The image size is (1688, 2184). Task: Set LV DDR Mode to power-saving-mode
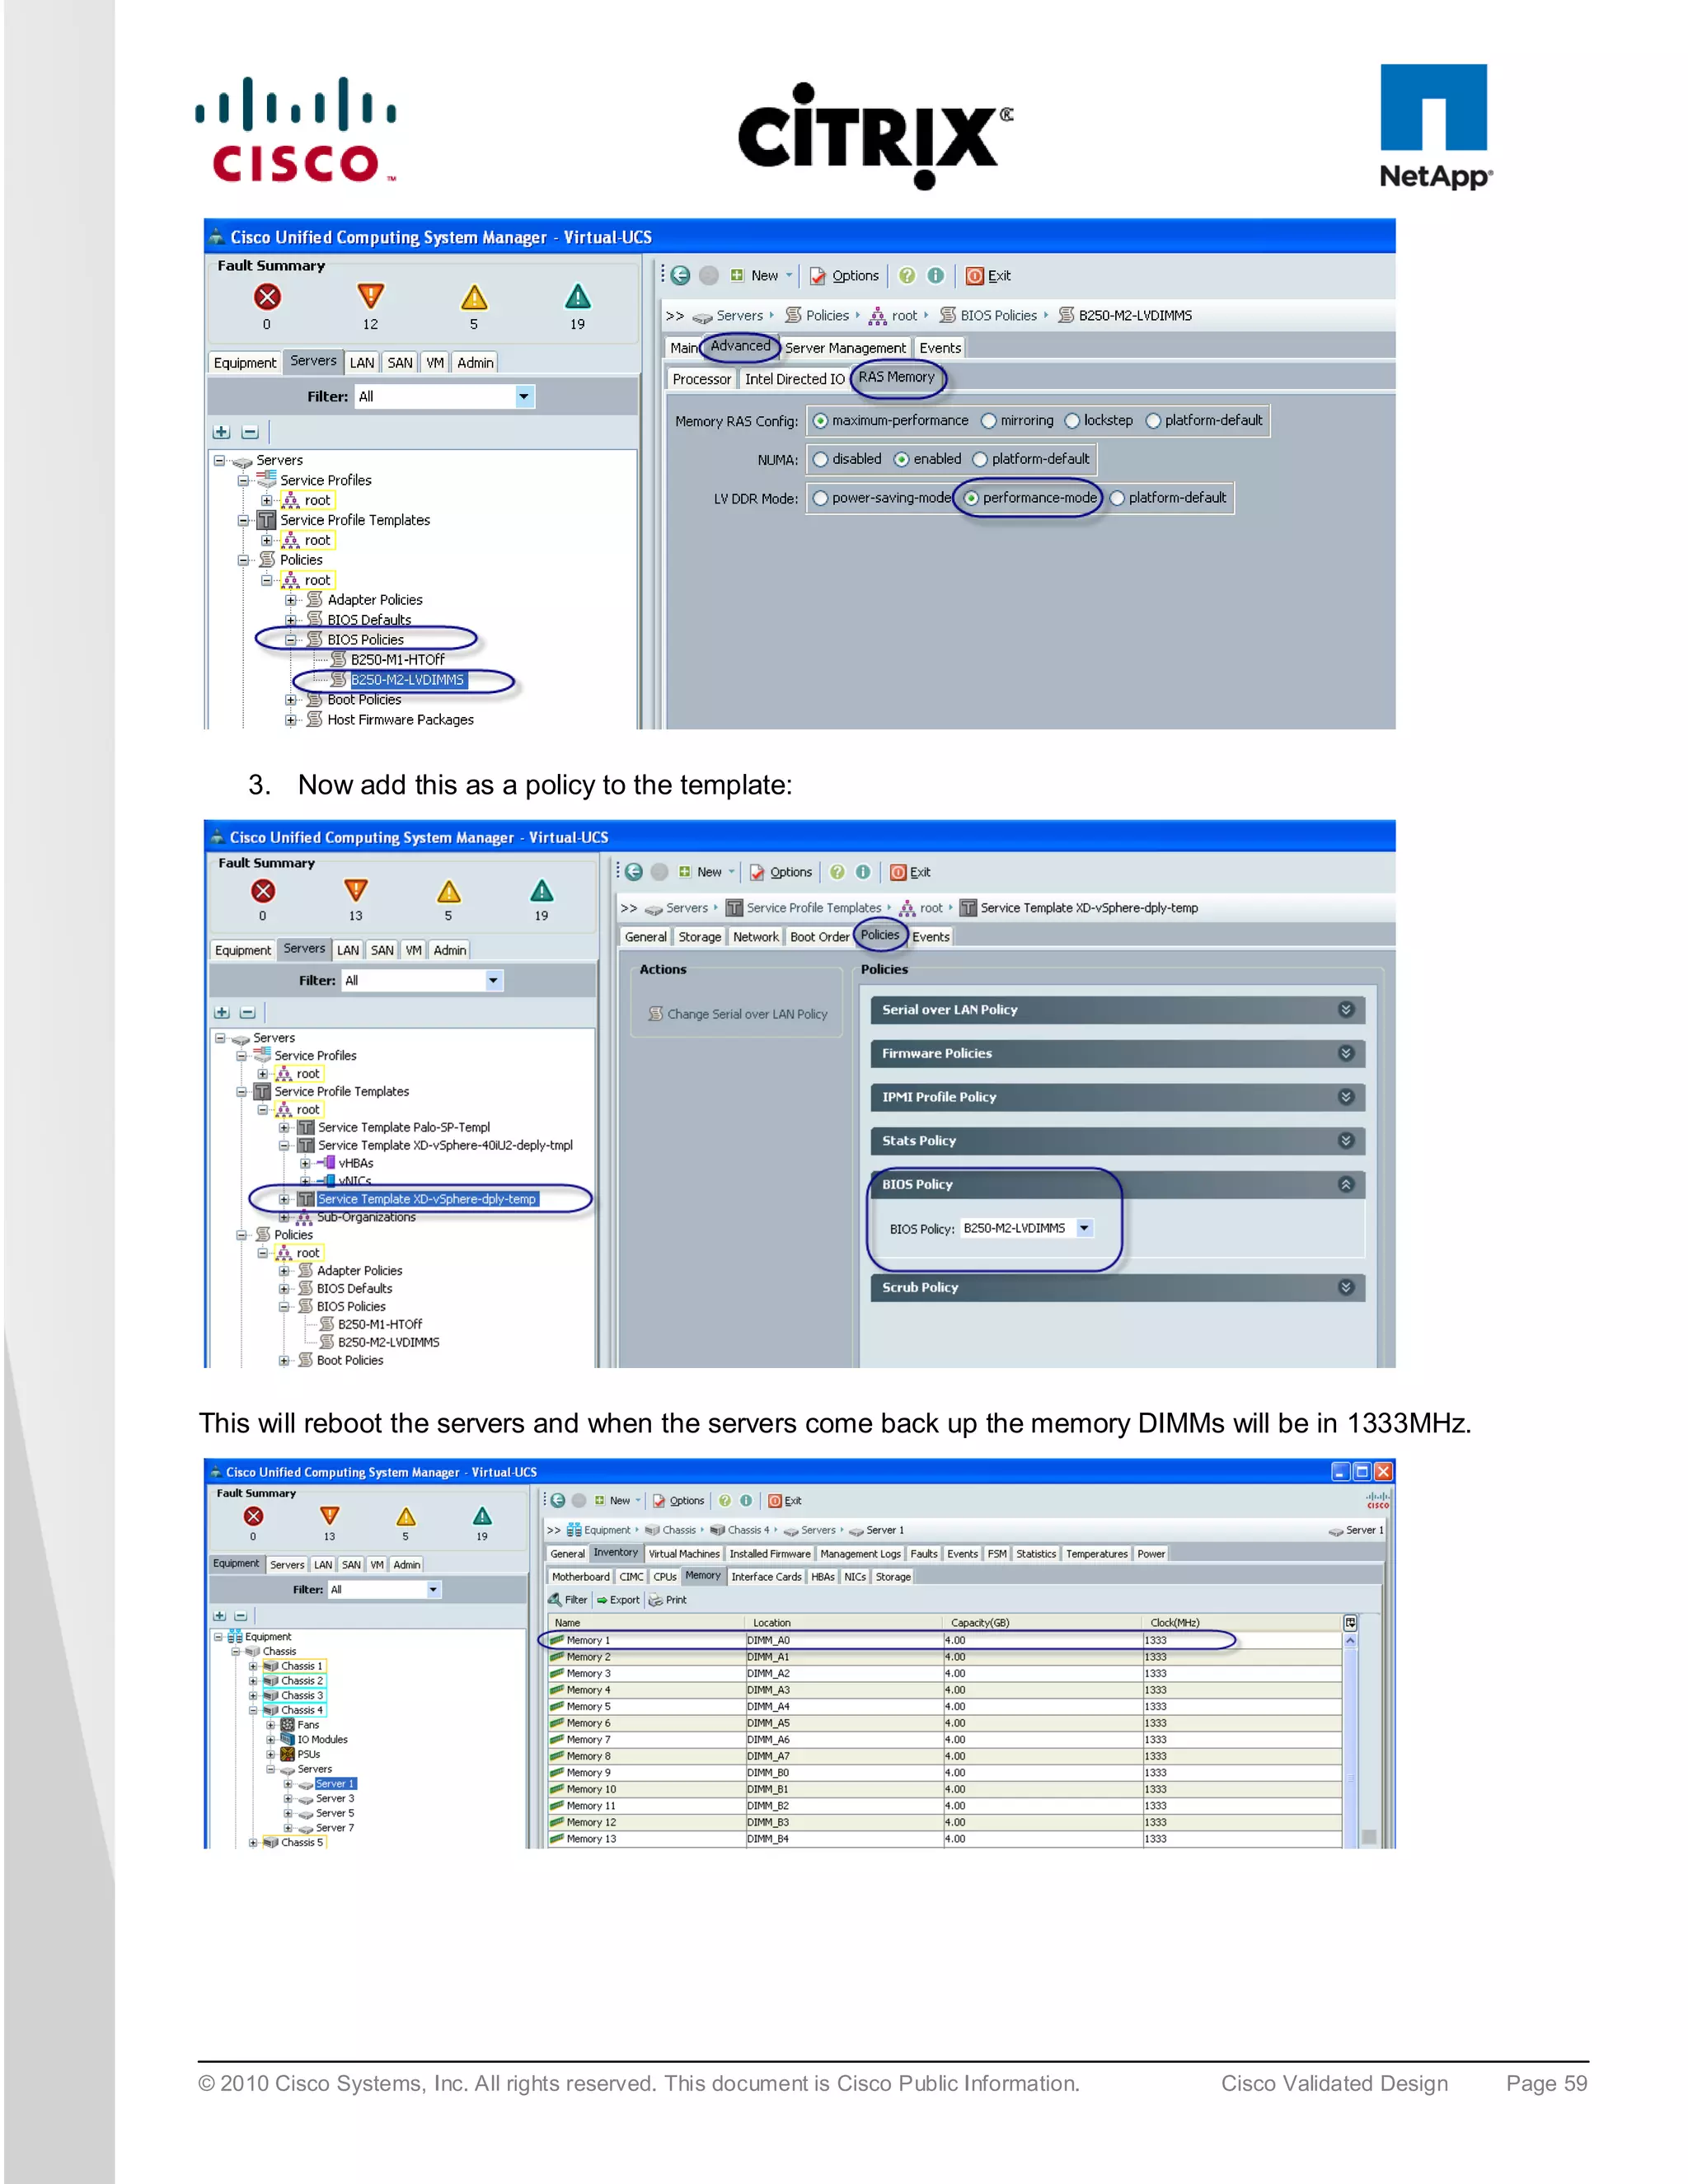(x=820, y=498)
